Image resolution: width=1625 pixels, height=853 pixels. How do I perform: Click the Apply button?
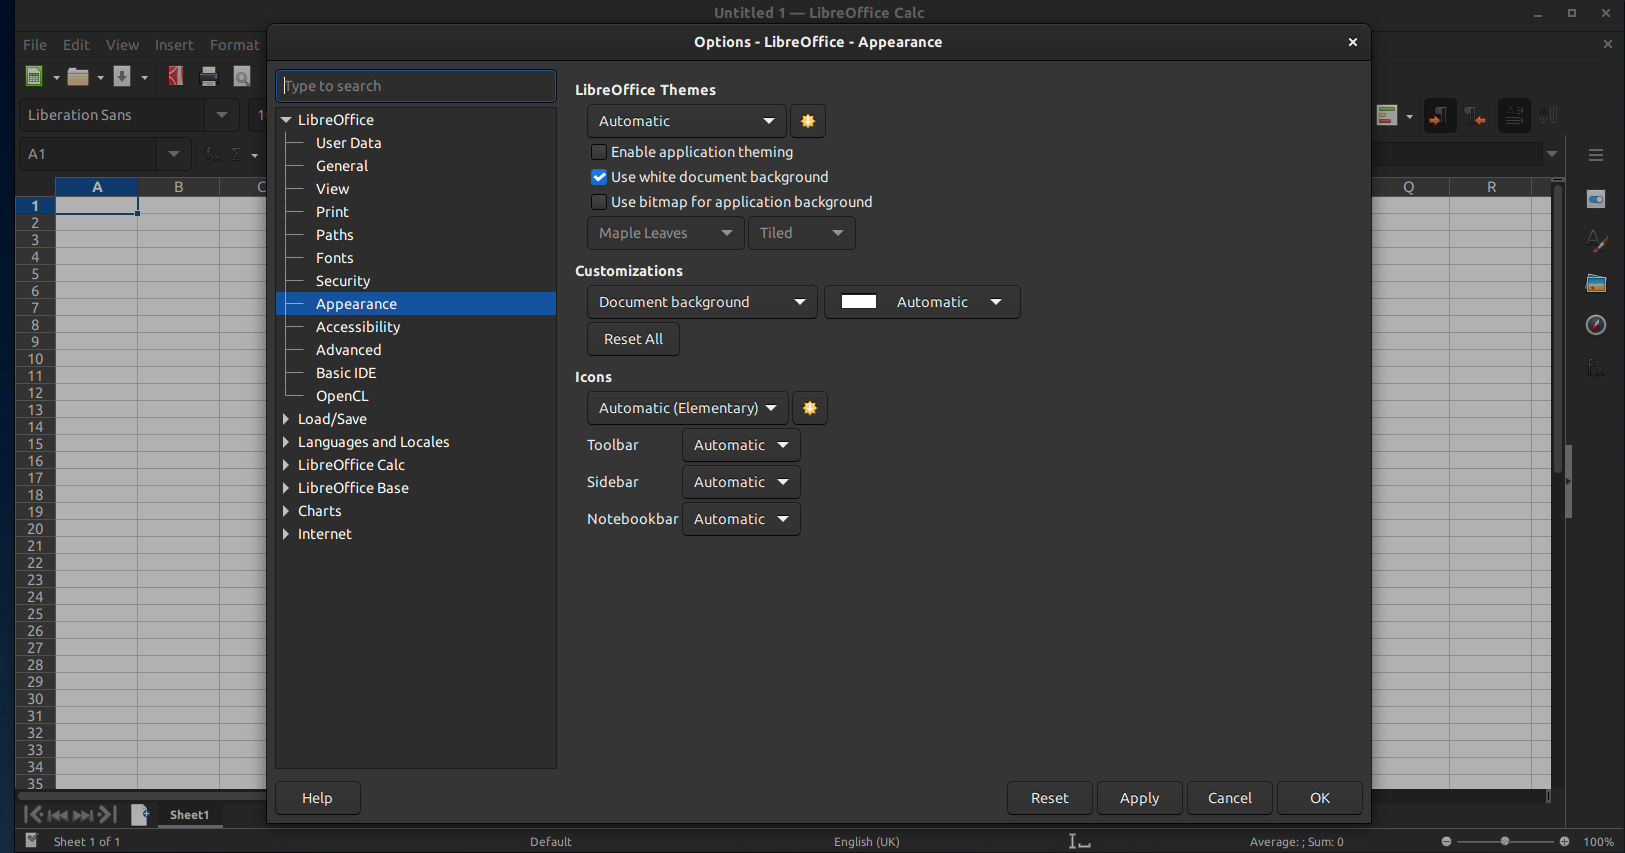click(x=1139, y=798)
